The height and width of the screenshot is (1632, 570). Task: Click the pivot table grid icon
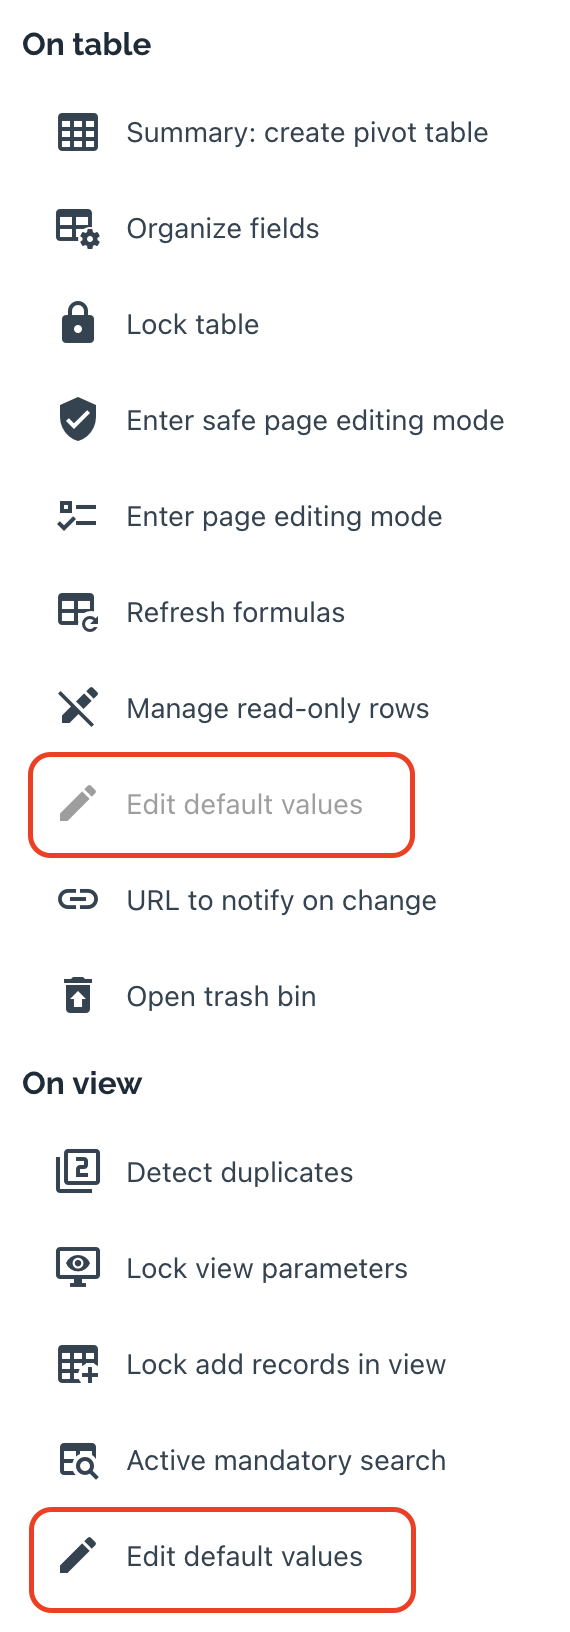(78, 133)
